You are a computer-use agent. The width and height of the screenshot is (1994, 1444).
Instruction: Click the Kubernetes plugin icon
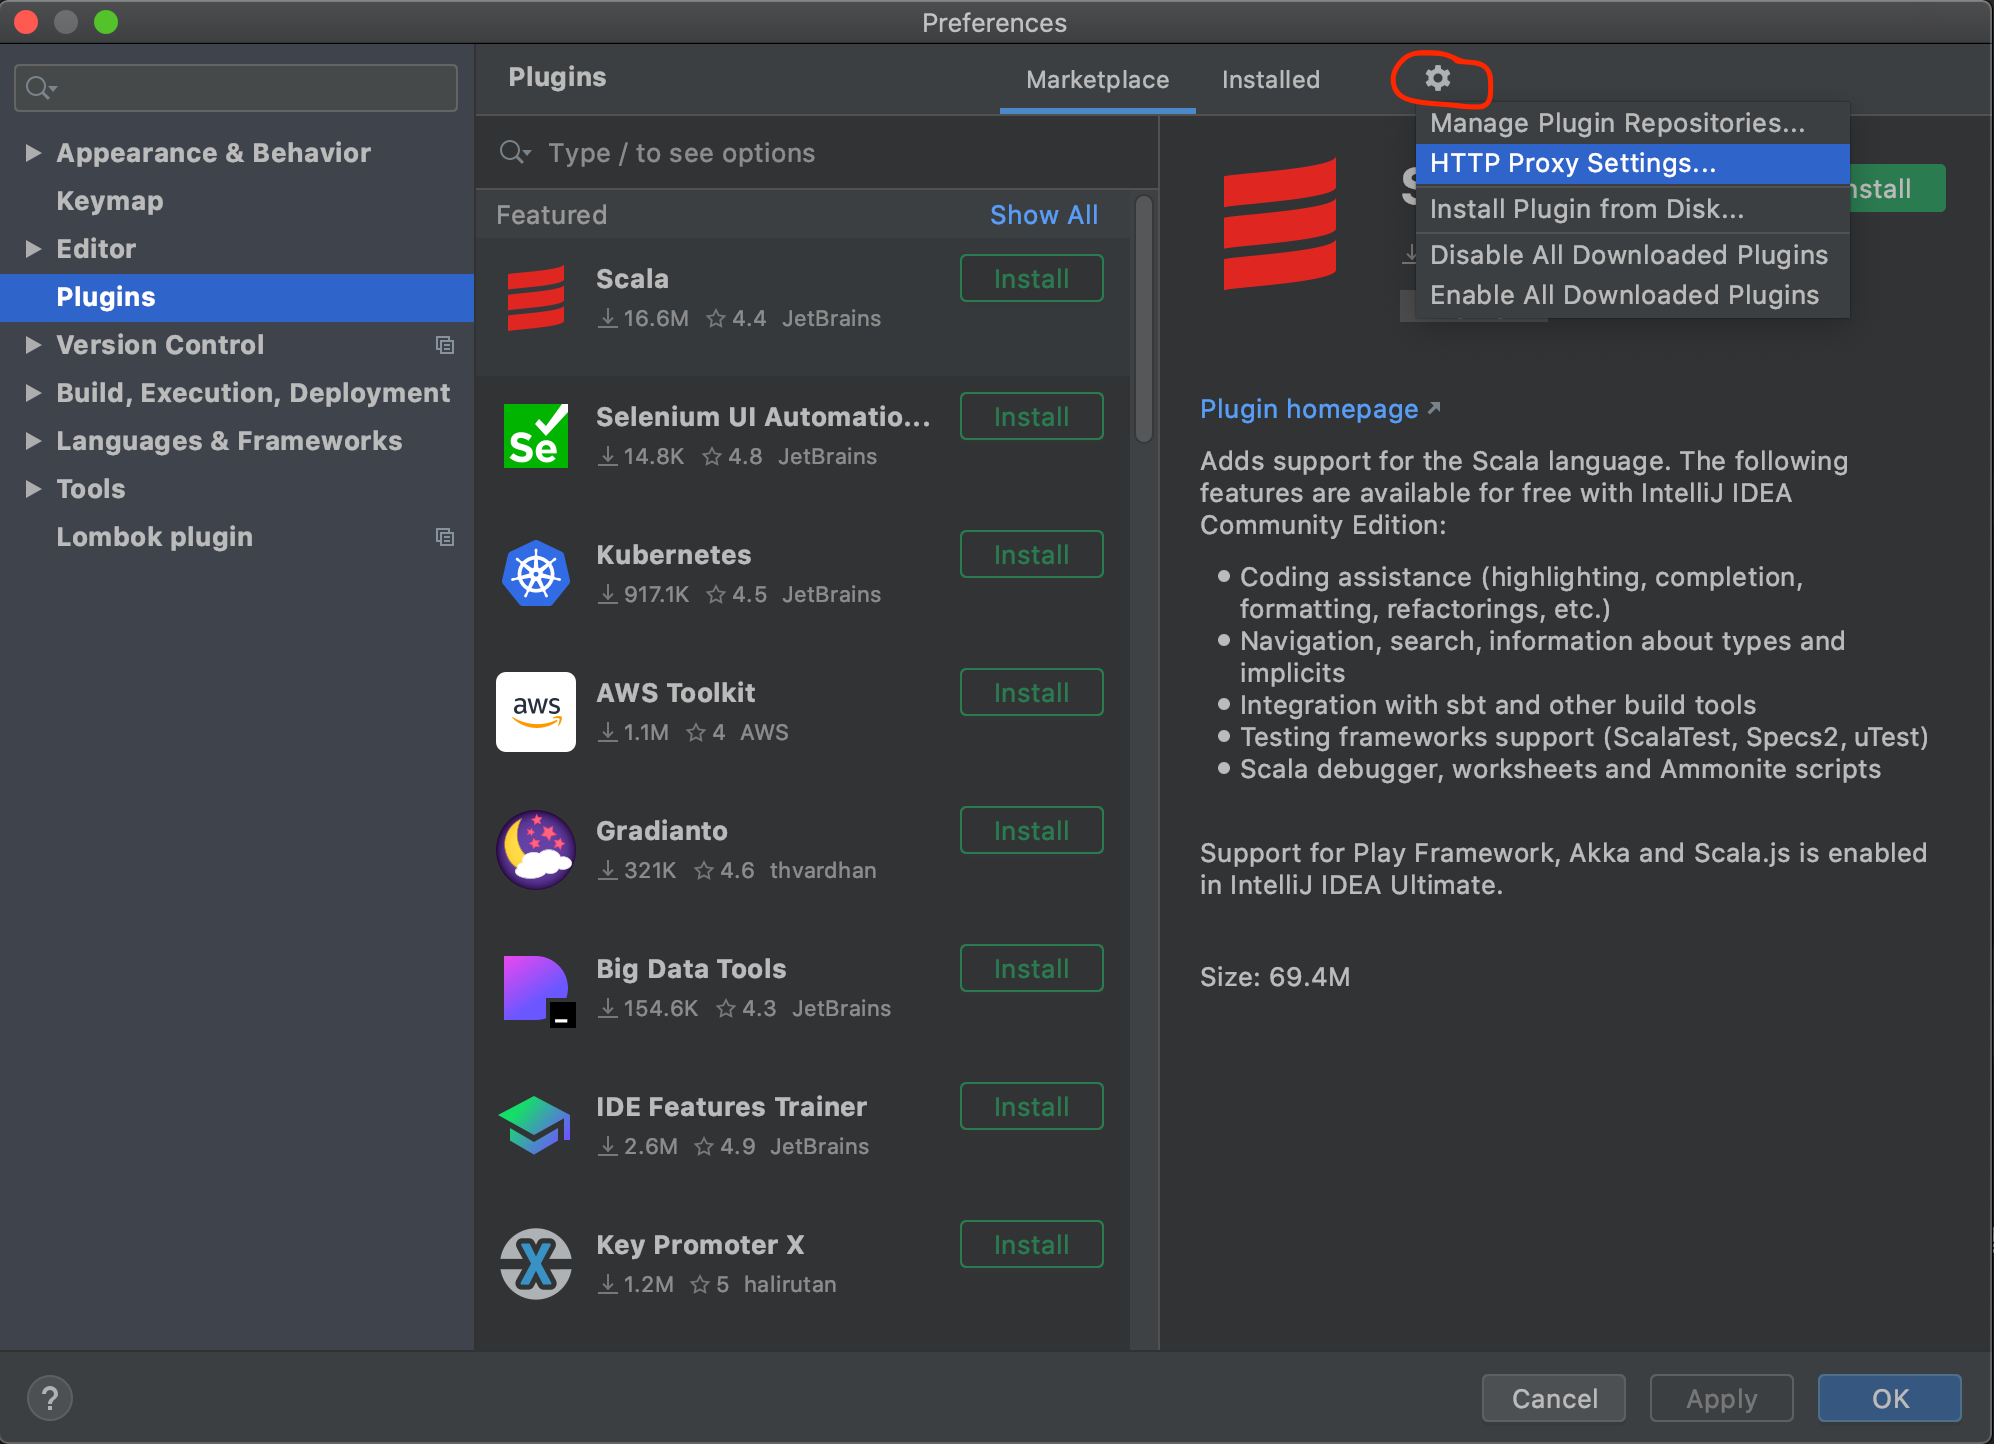point(539,574)
